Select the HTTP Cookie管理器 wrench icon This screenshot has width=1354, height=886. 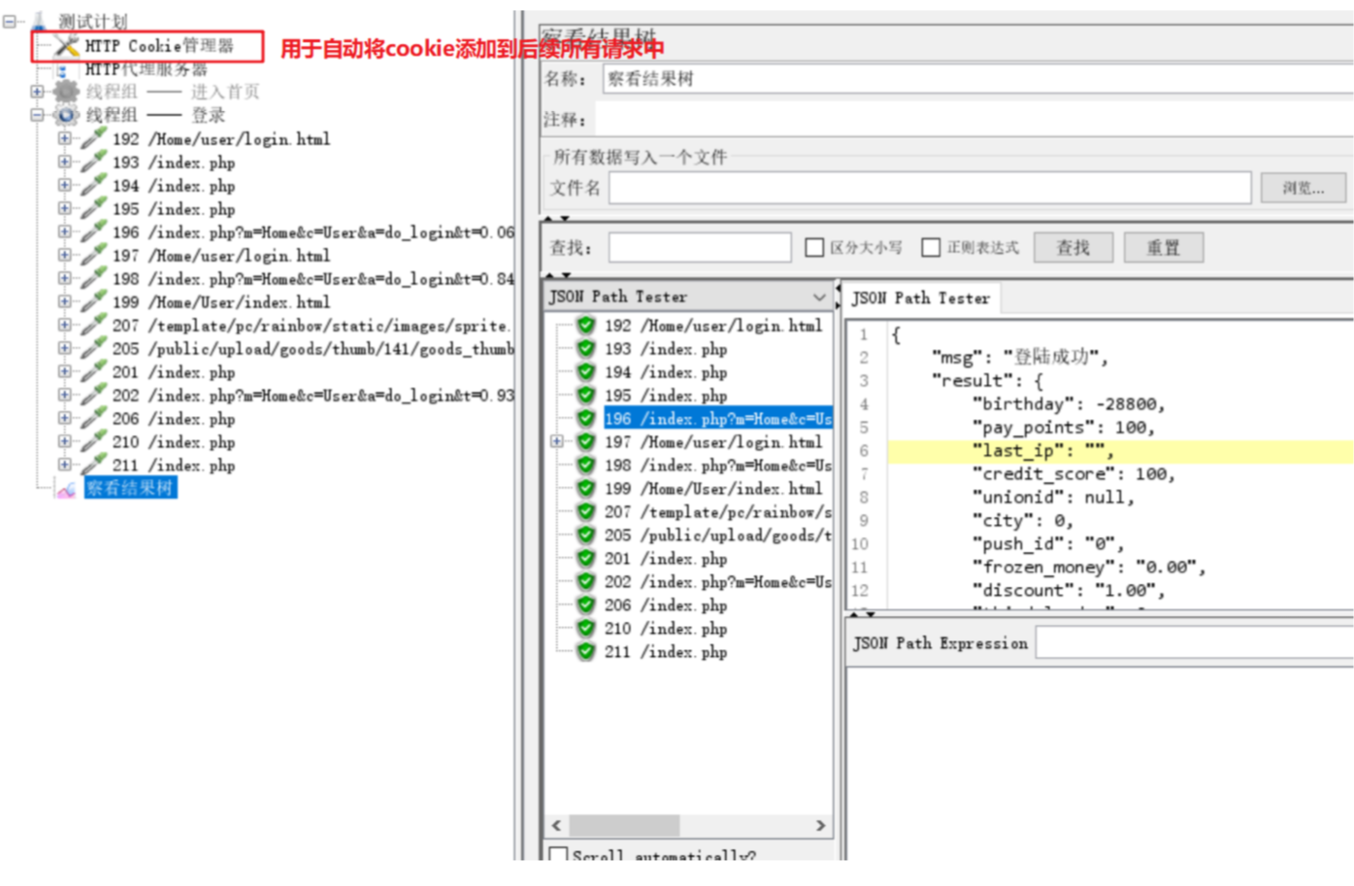[67, 45]
